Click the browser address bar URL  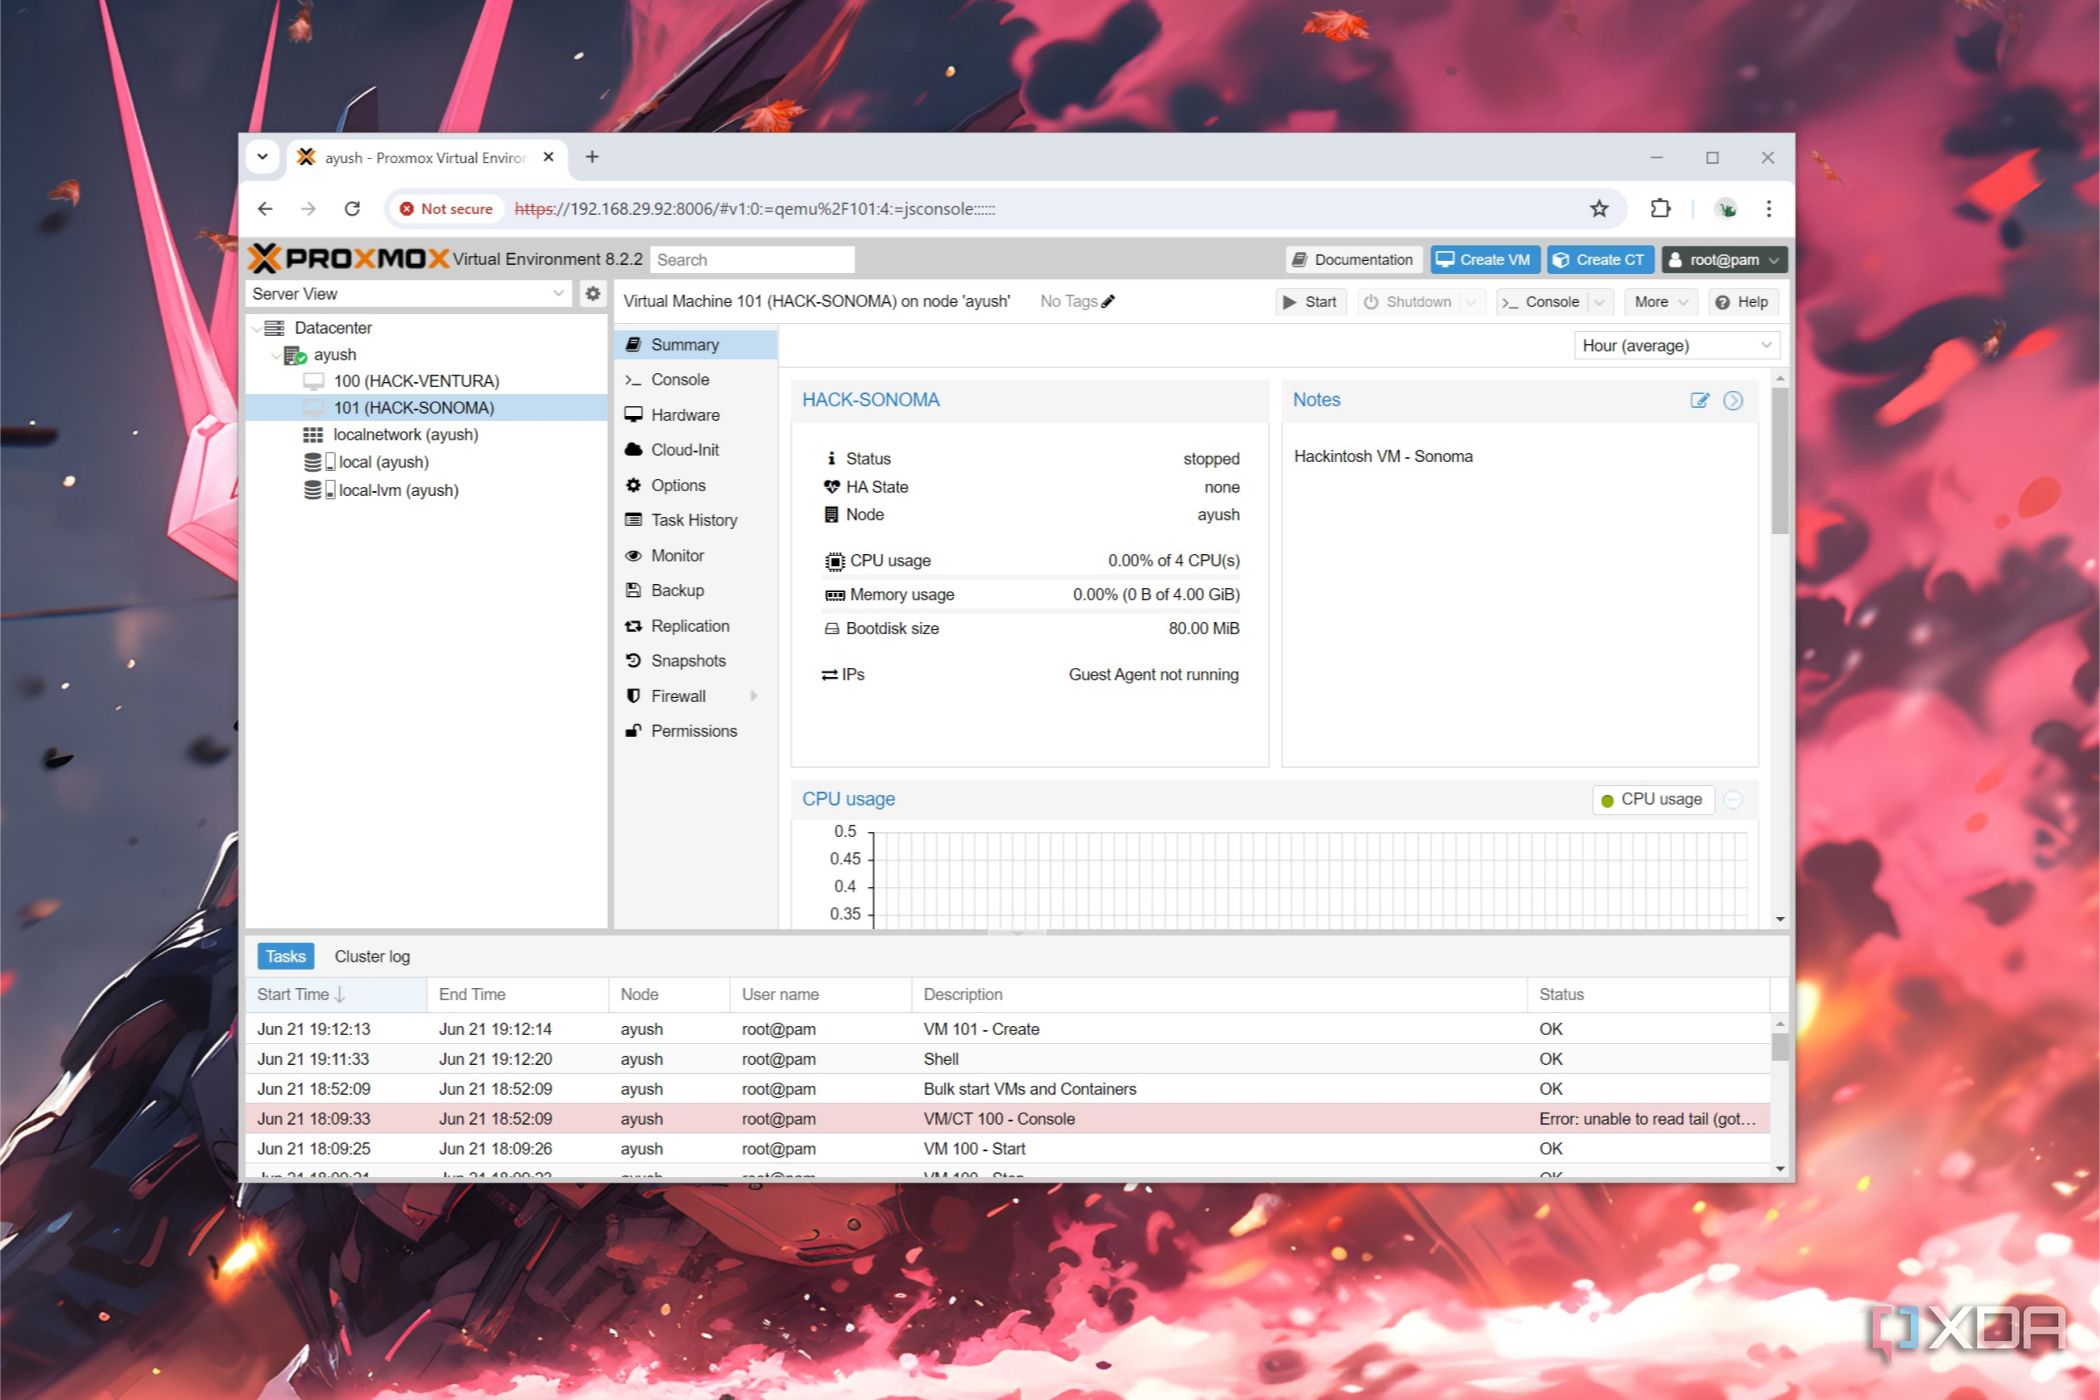pyautogui.click(x=754, y=208)
